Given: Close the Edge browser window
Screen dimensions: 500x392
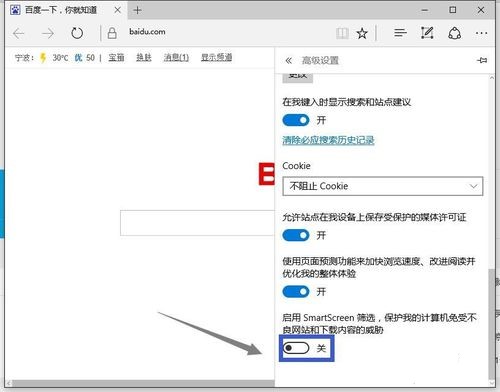Looking at the screenshot, I should (x=481, y=10).
